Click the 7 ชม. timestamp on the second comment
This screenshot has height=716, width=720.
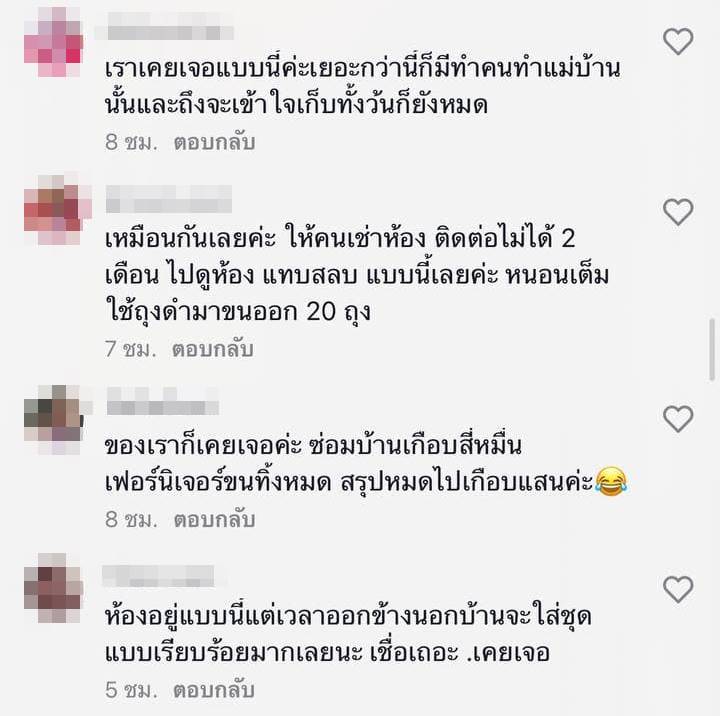coord(130,349)
